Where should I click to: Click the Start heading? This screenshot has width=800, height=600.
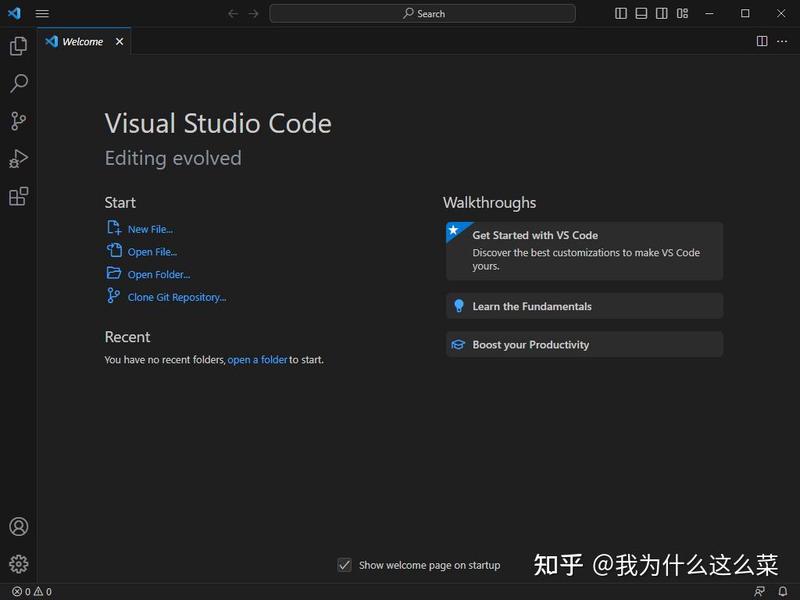pyautogui.click(x=120, y=203)
